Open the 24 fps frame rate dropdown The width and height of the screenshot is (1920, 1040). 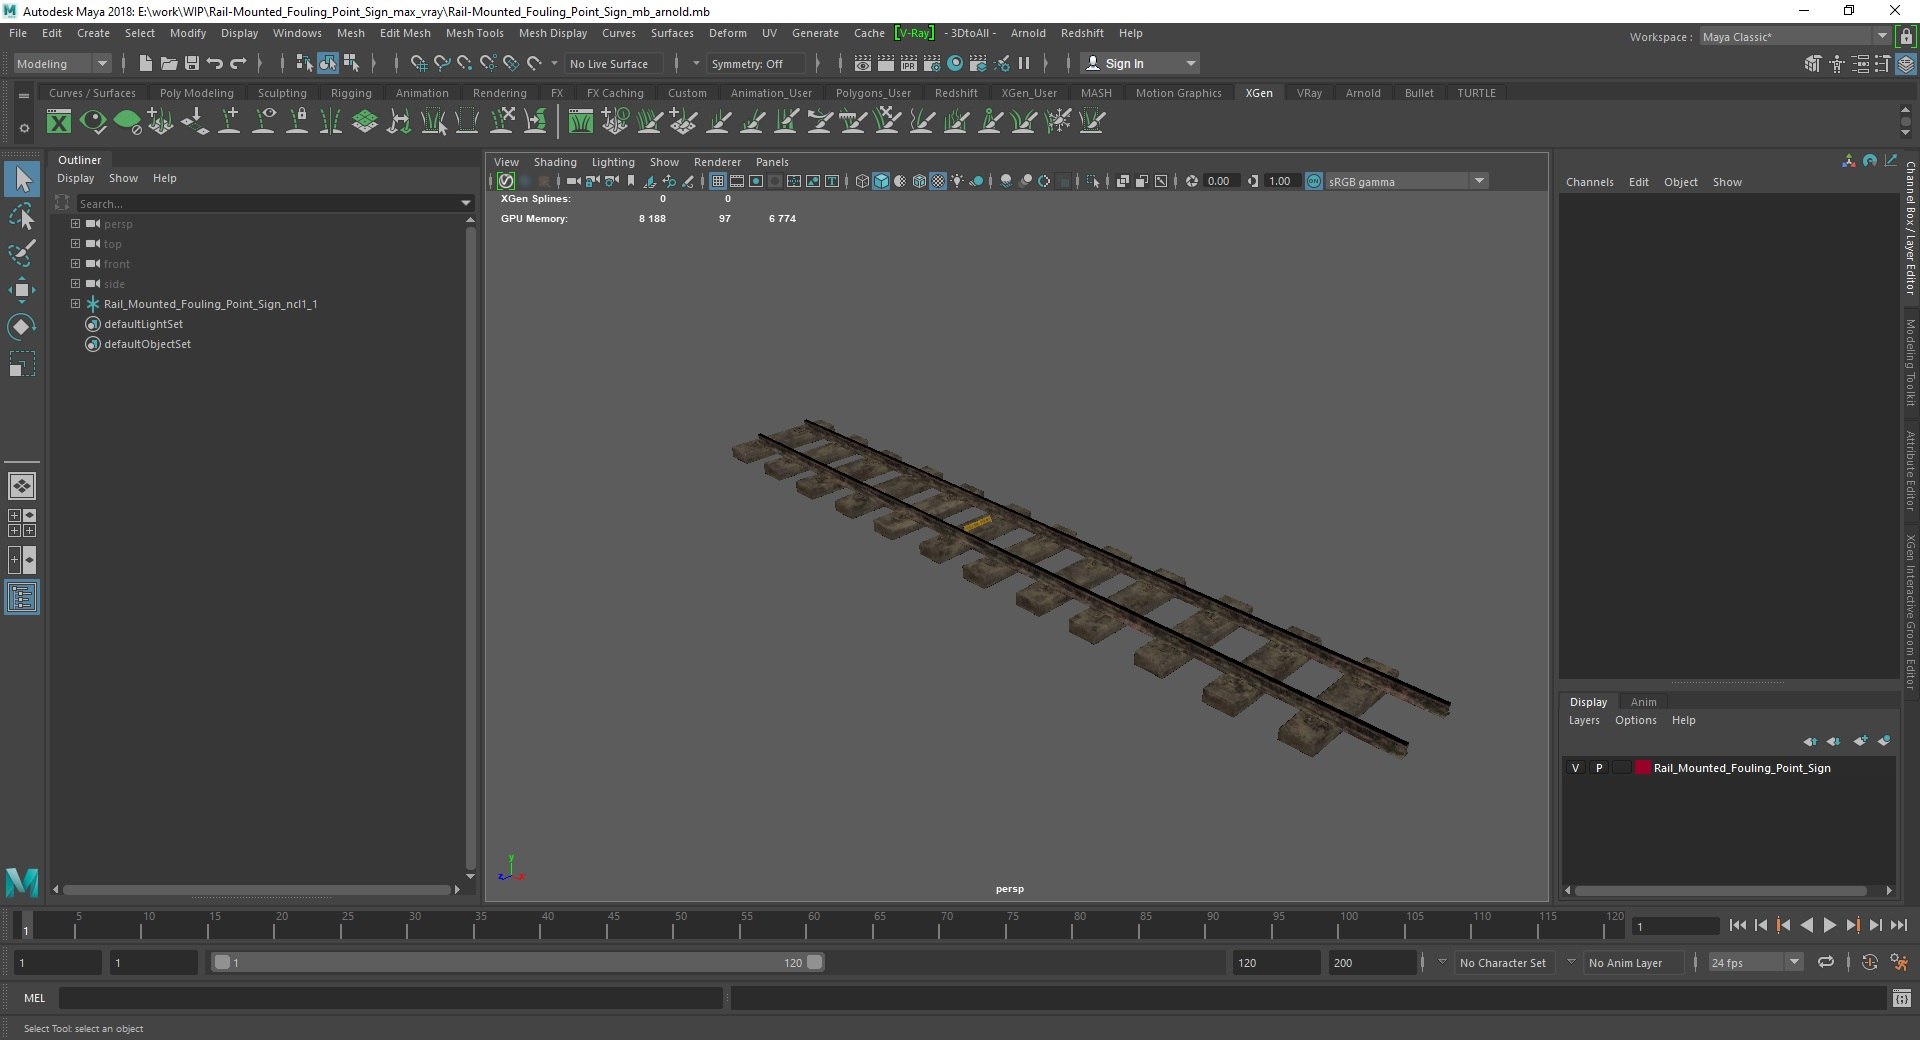(1755, 962)
